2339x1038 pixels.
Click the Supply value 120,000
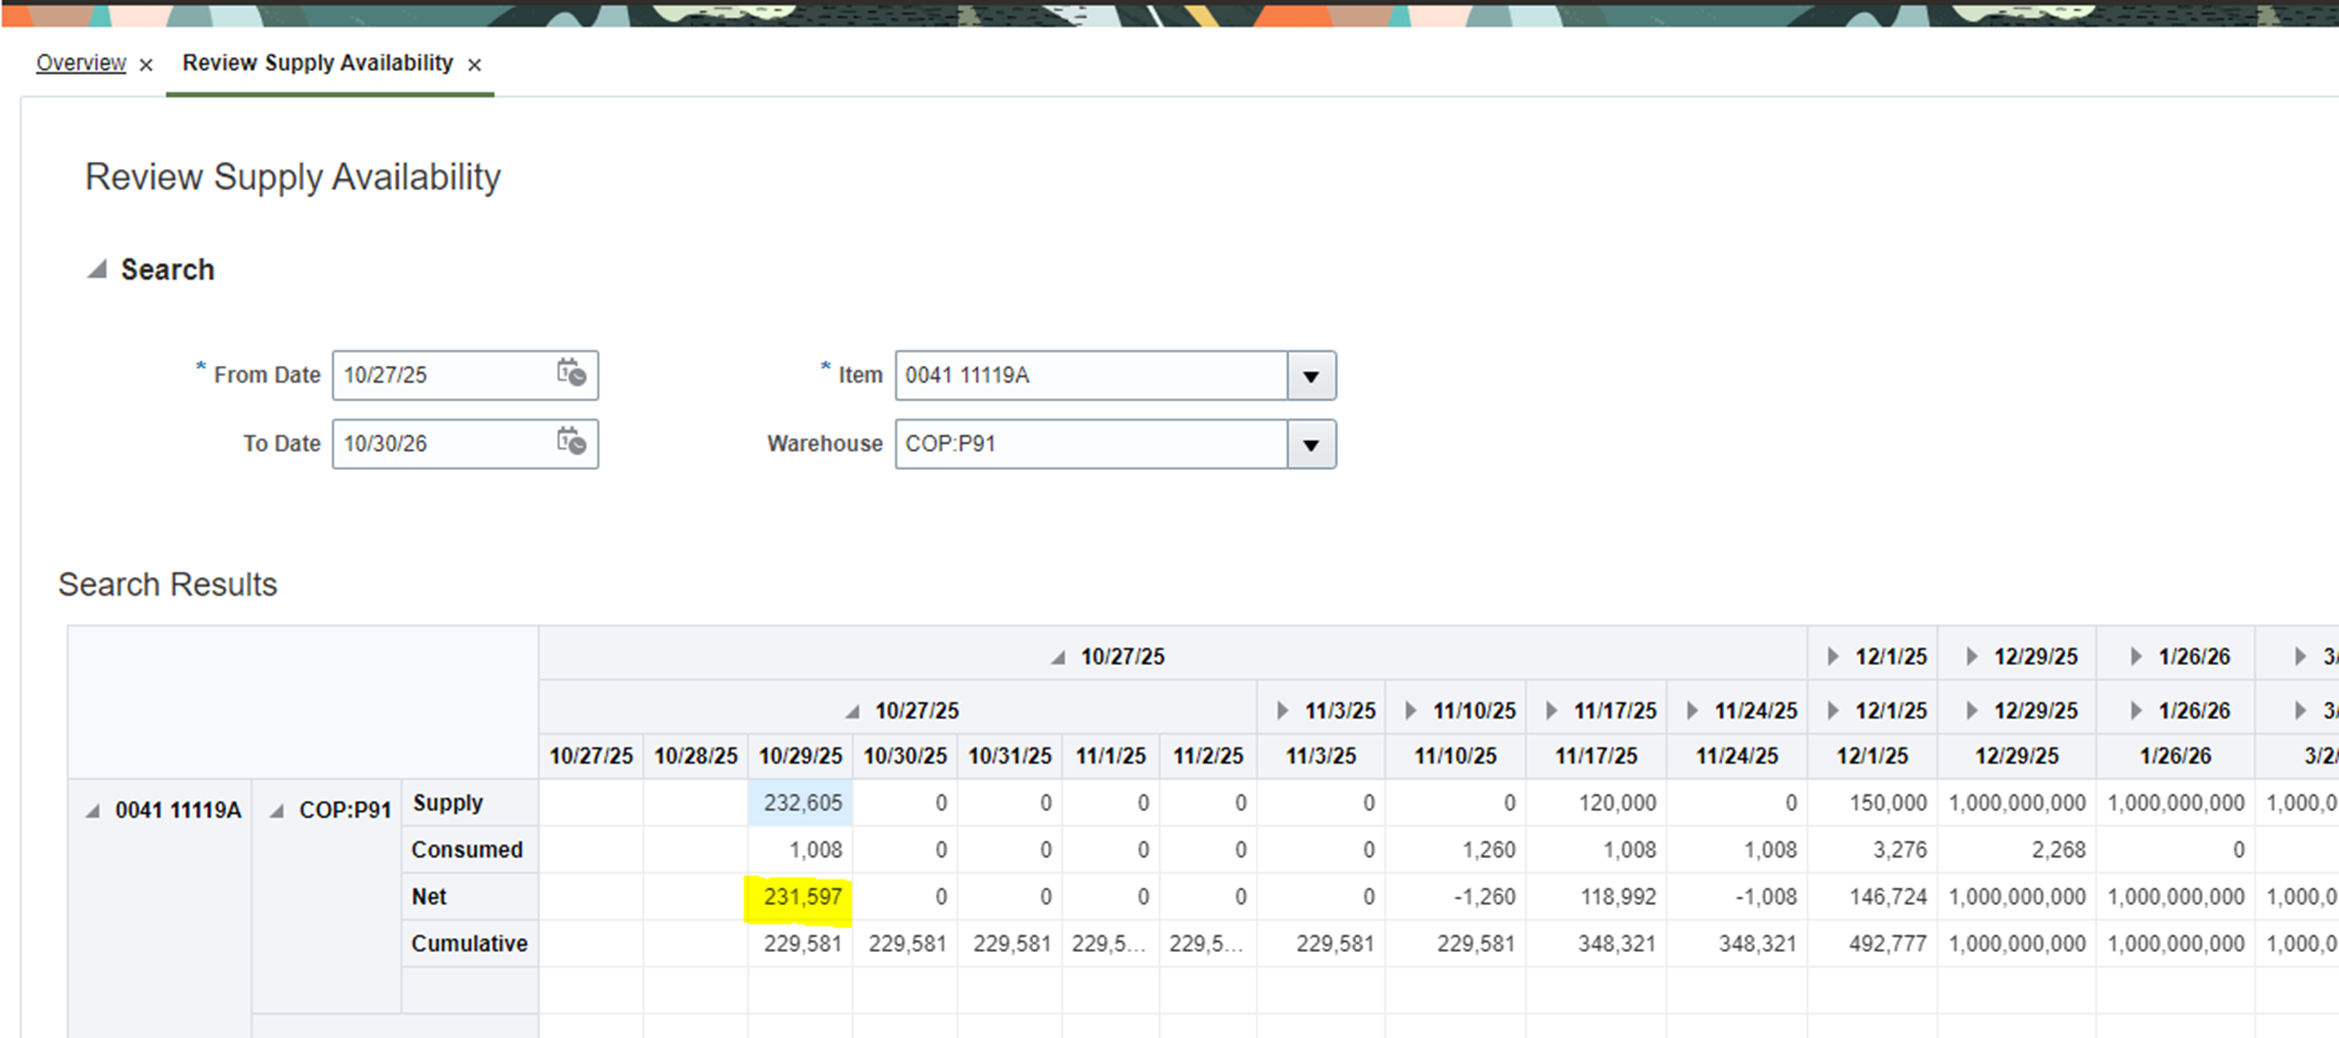click(1597, 803)
